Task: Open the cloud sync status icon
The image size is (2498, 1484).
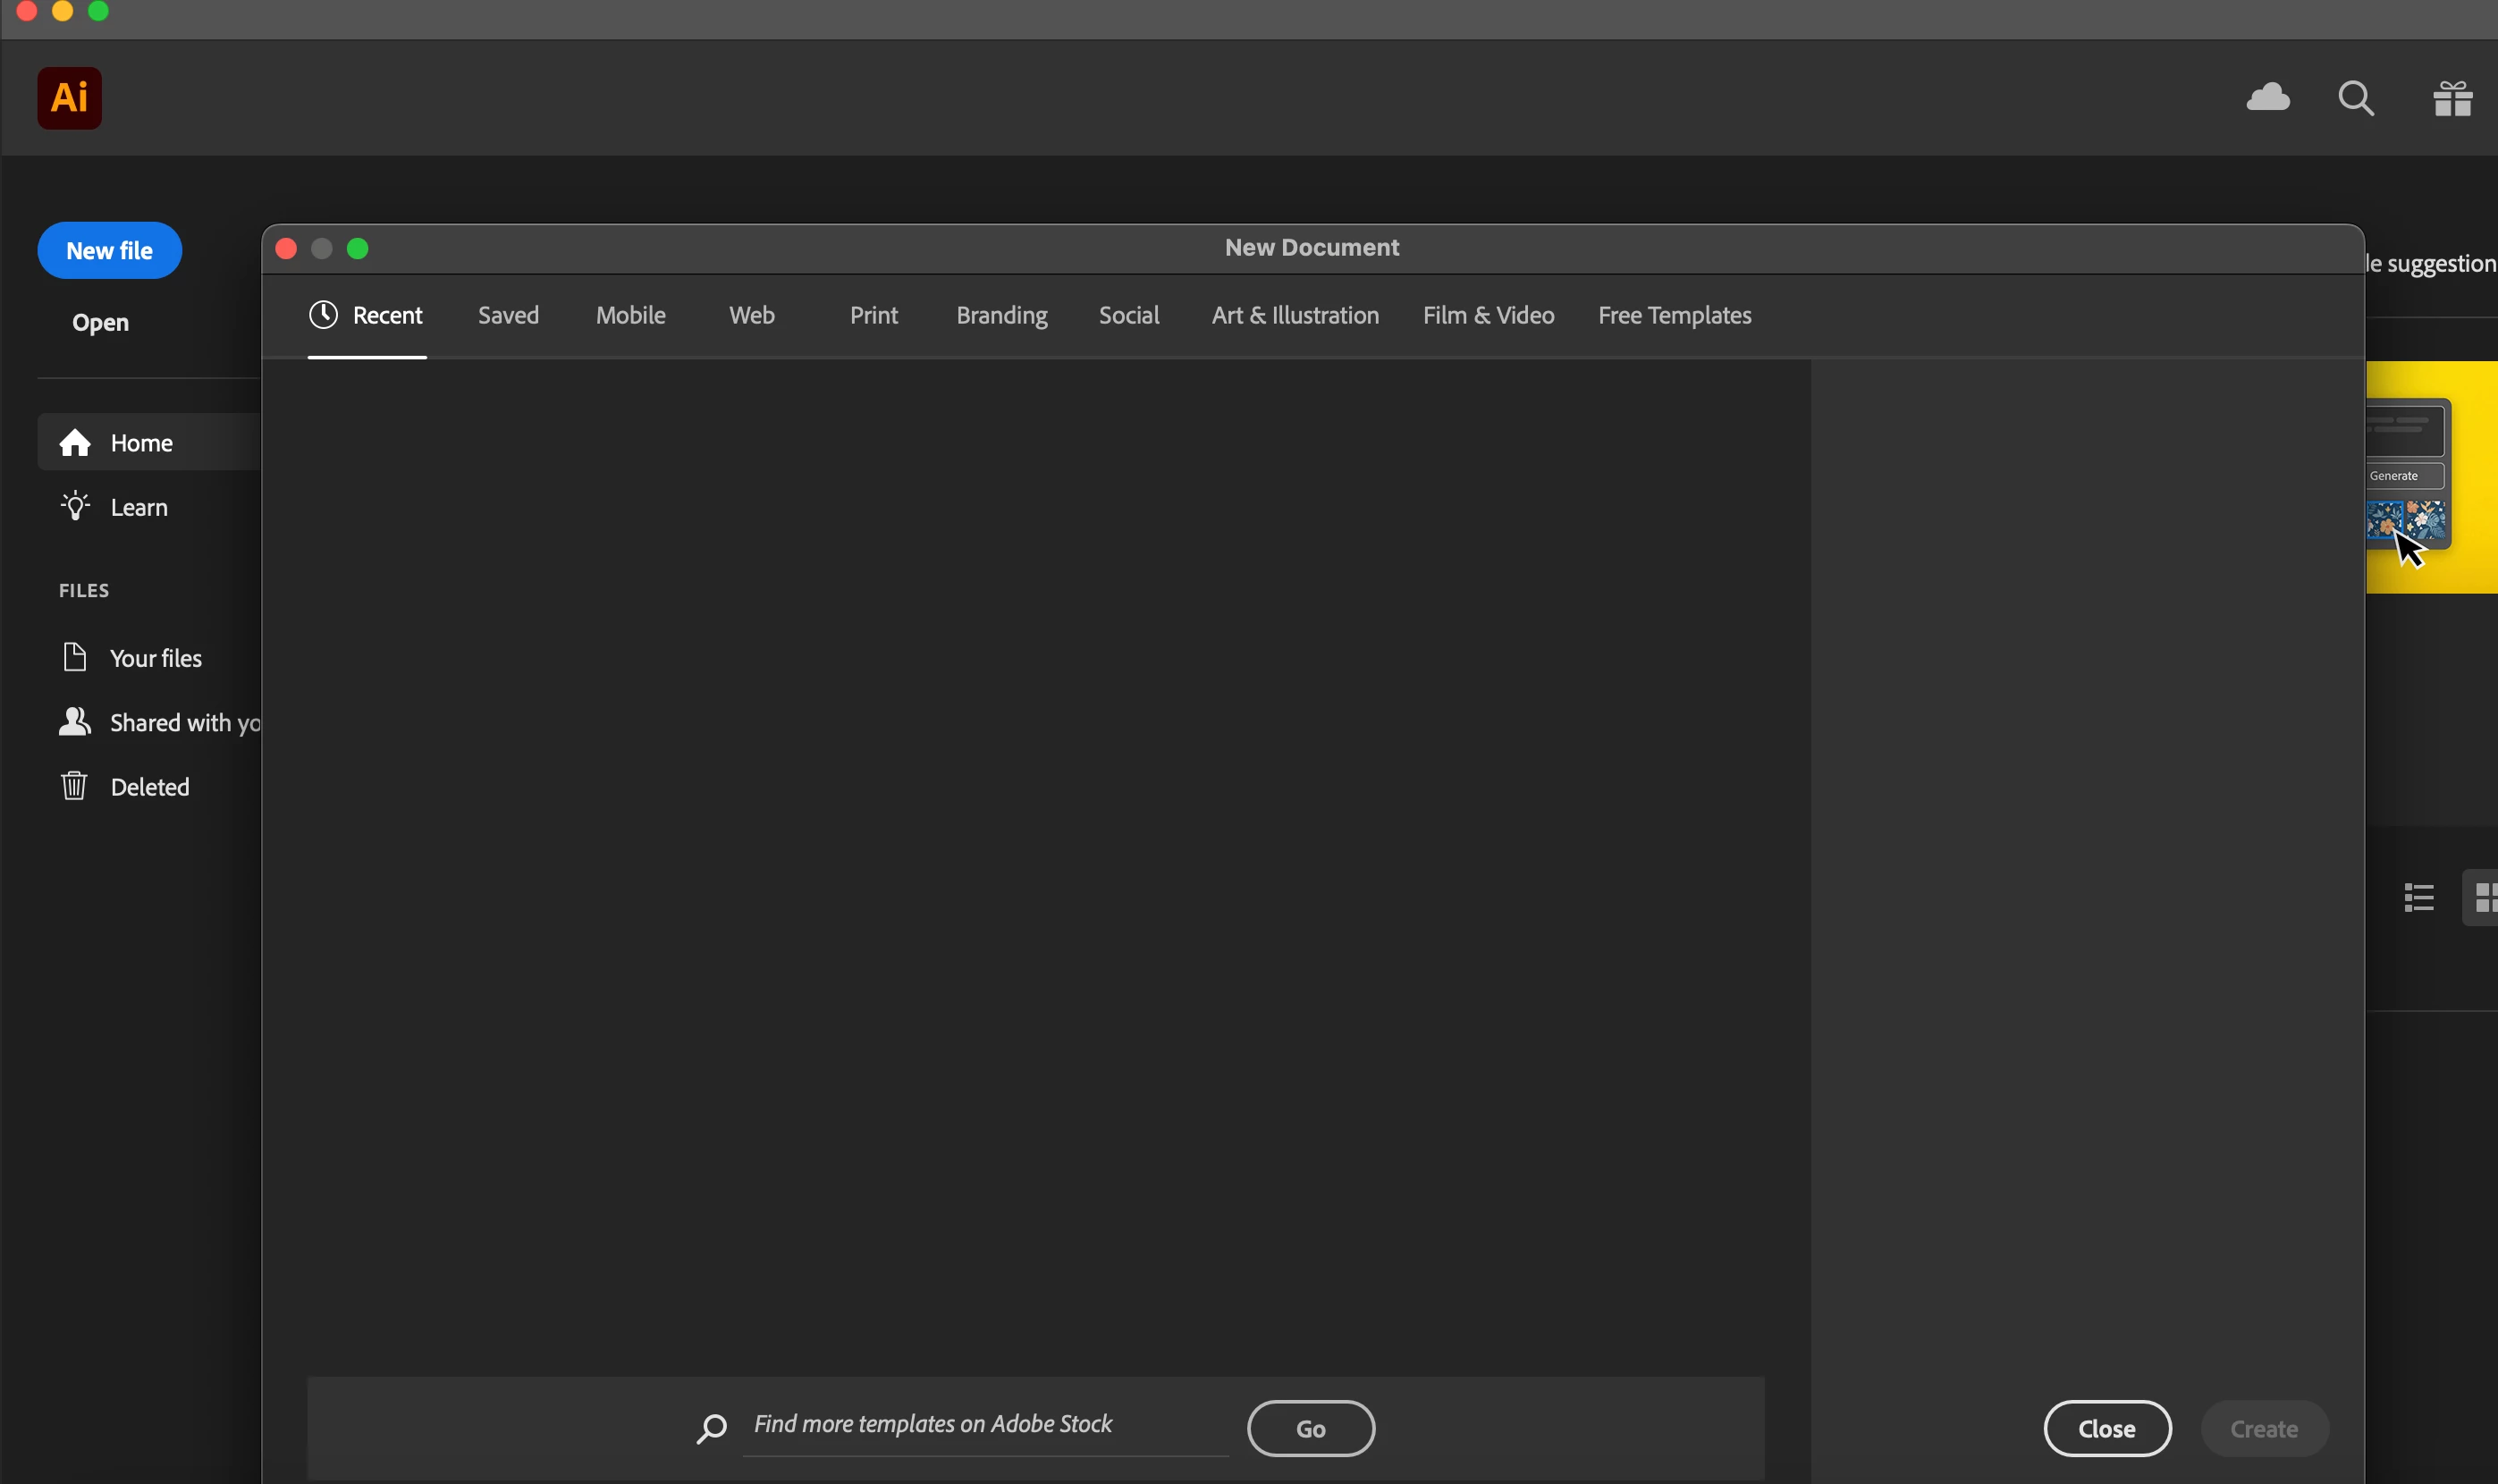Action: pos(2267,98)
